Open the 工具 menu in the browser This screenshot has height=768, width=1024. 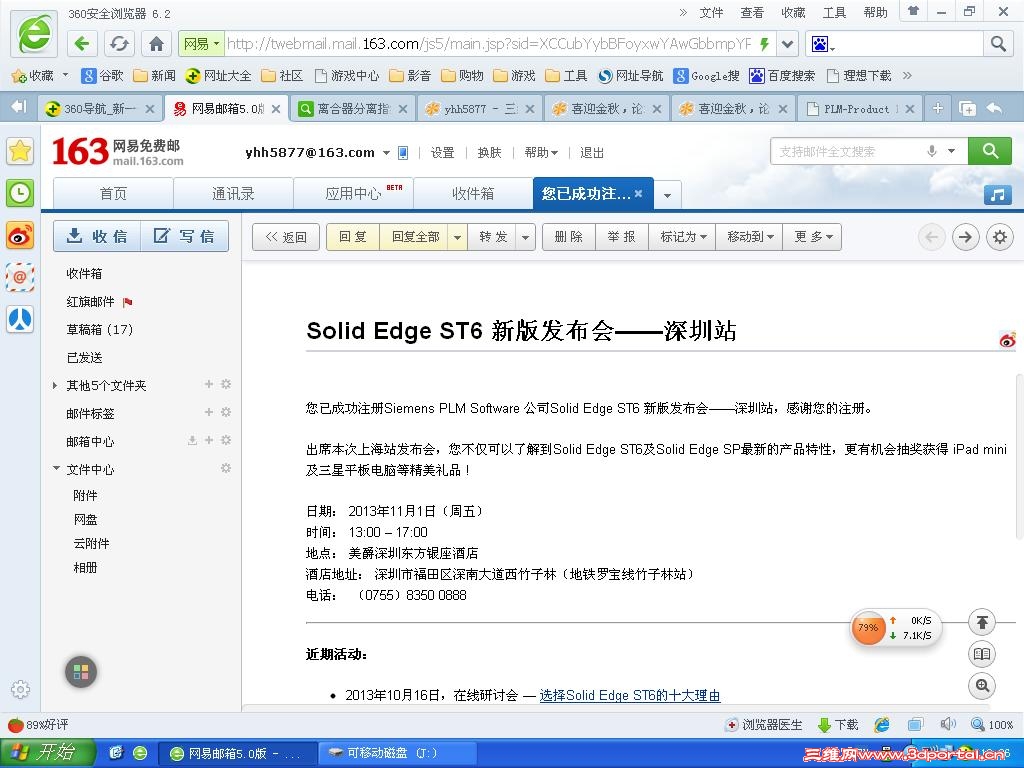pyautogui.click(x=834, y=12)
